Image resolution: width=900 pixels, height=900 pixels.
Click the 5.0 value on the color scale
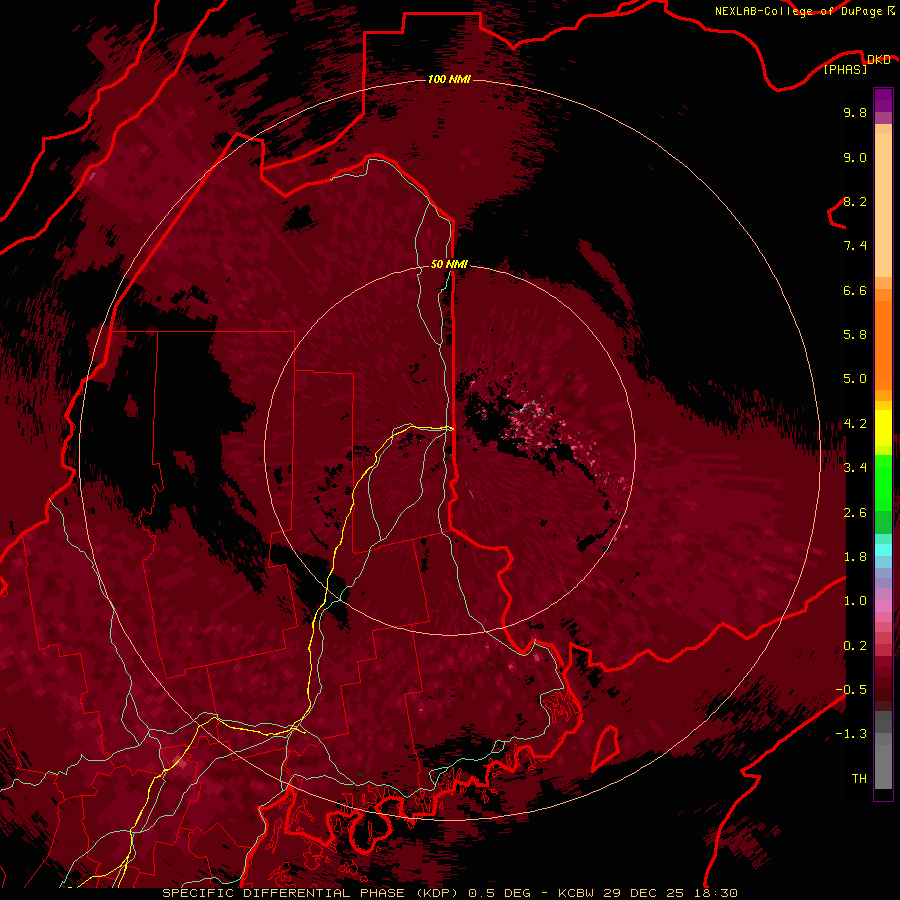click(855, 379)
